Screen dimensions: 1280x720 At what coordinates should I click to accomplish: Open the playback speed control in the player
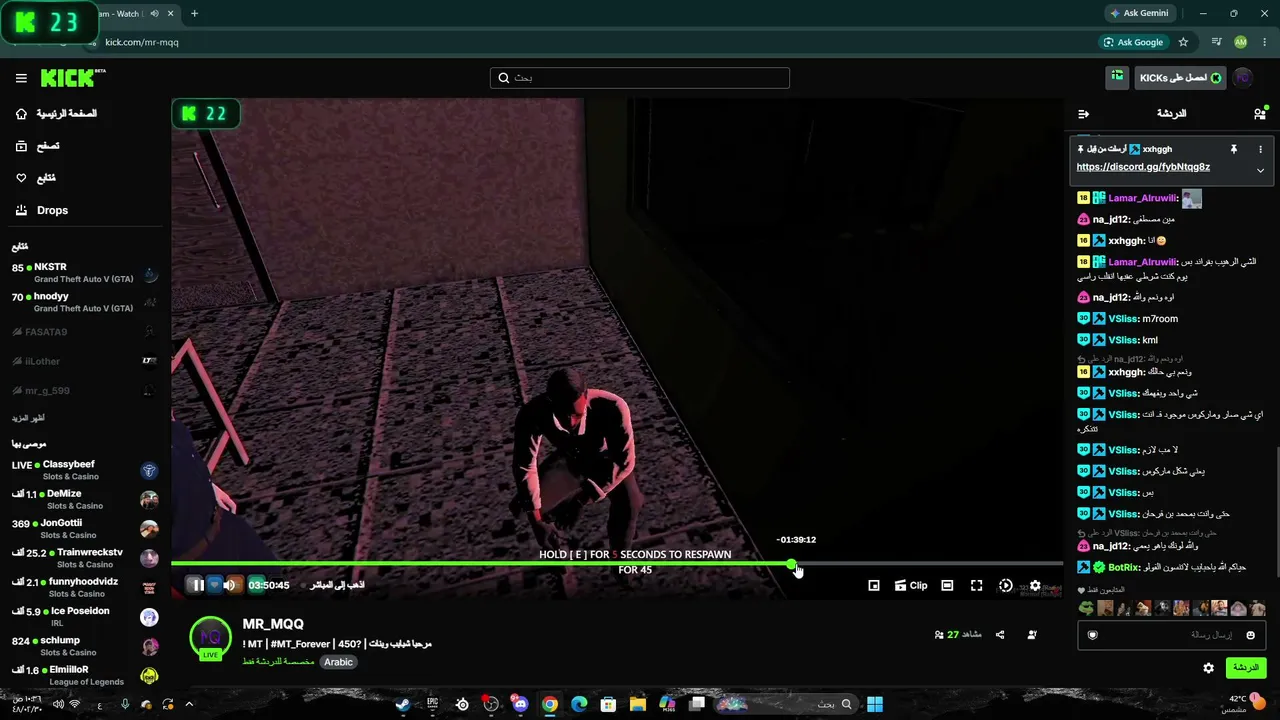(1006, 586)
